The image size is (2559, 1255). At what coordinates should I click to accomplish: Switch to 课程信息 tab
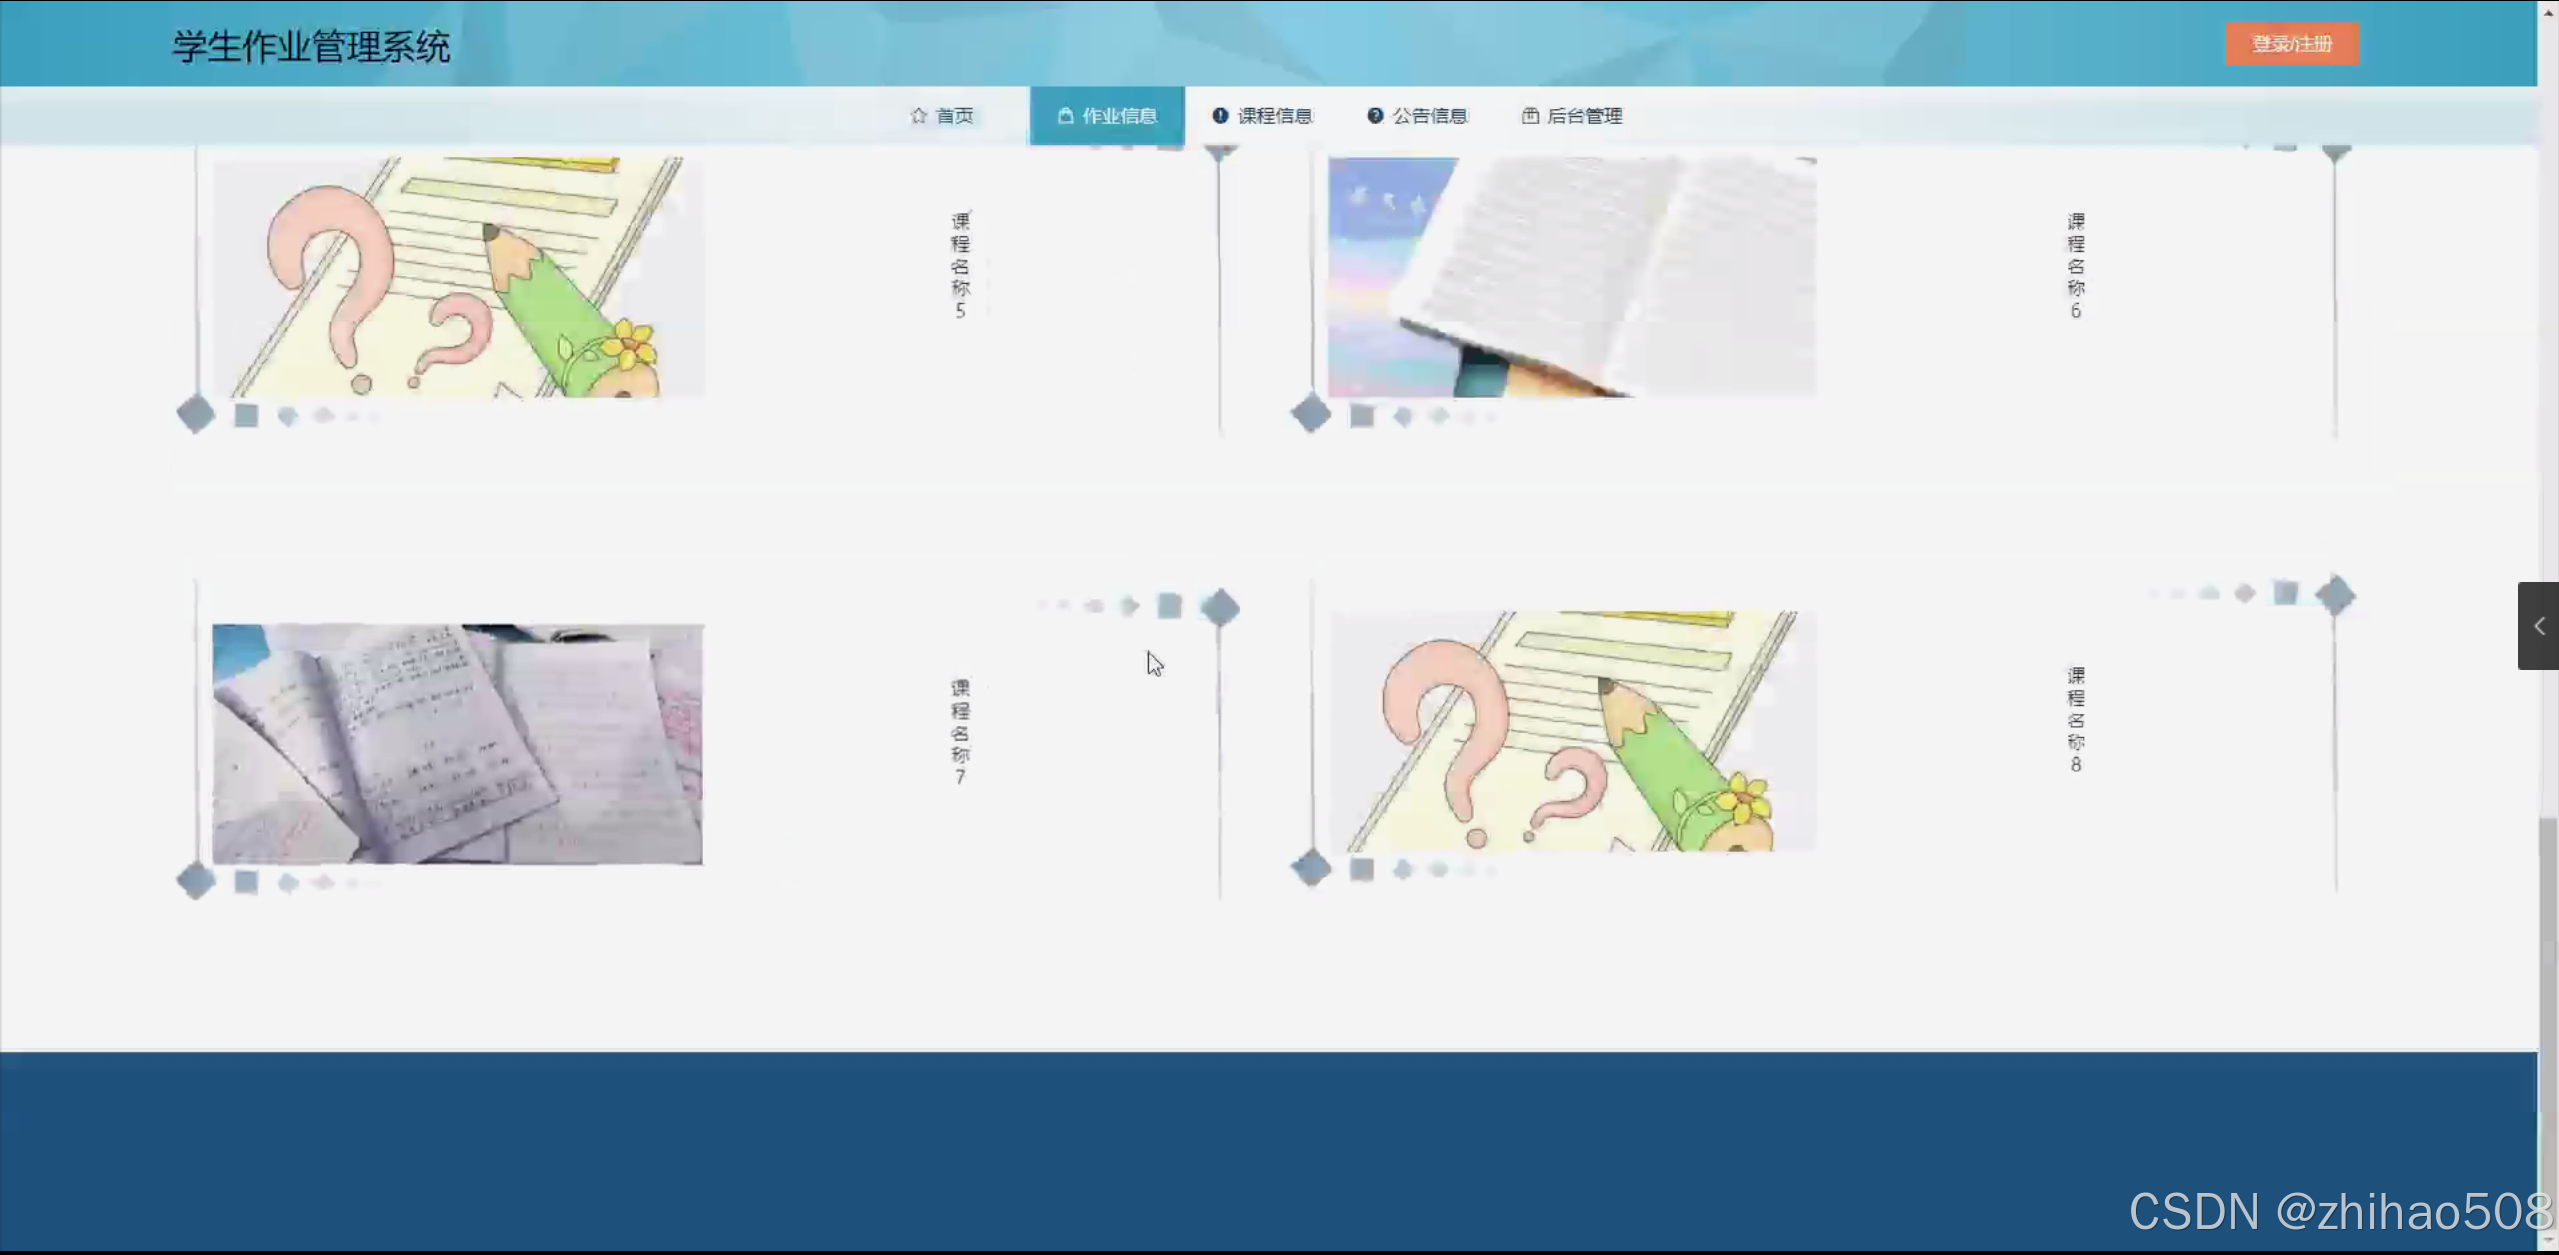point(1274,116)
